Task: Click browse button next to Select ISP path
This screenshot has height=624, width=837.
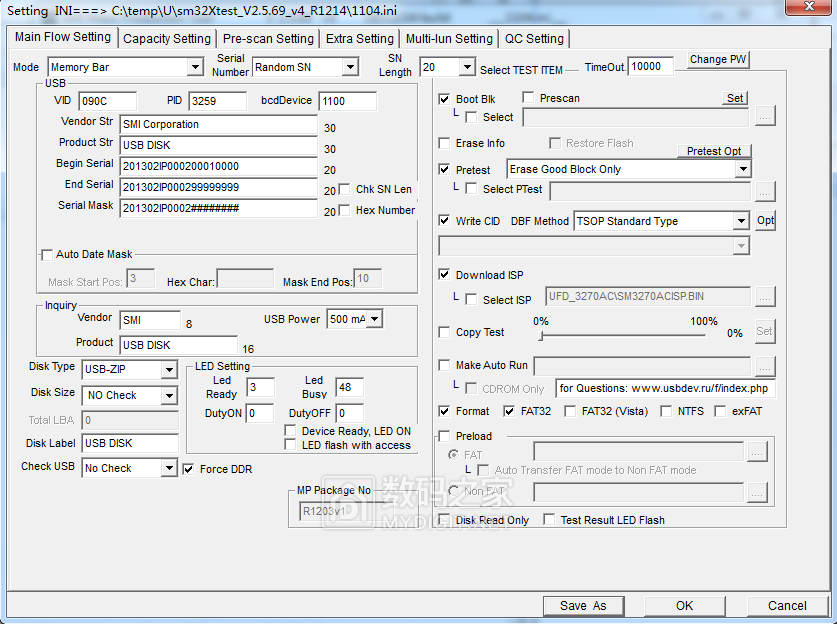Action: coord(764,297)
